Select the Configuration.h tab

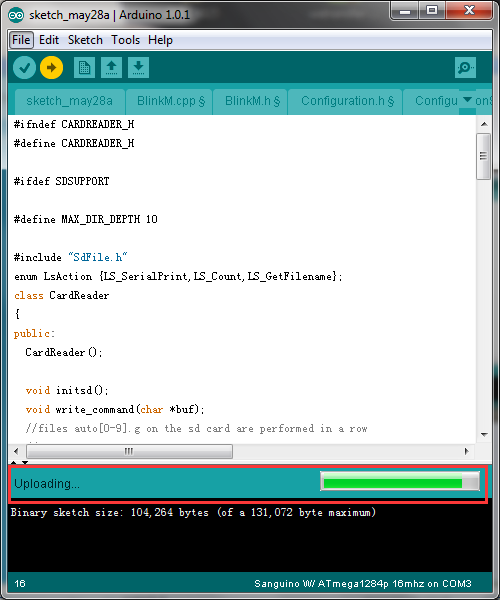[345, 101]
